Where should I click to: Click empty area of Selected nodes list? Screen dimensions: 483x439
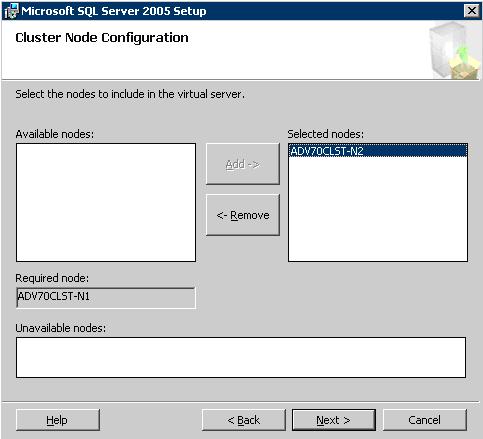click(x=378, y=210)
